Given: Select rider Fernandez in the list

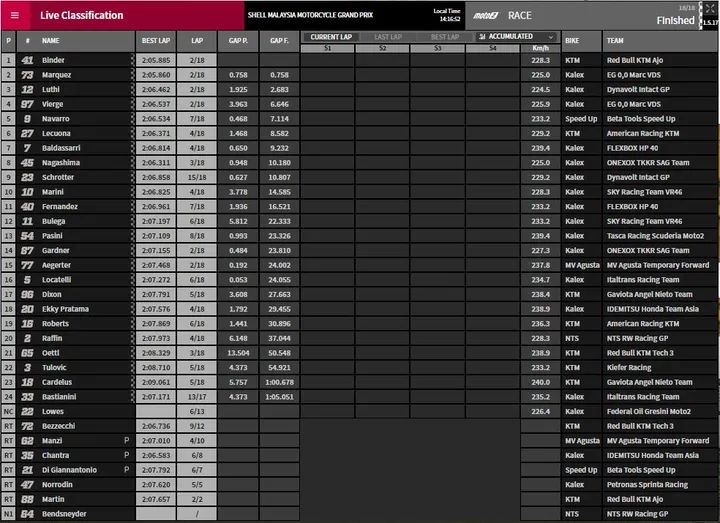Looking at the screenshot, I should (60, 207).
